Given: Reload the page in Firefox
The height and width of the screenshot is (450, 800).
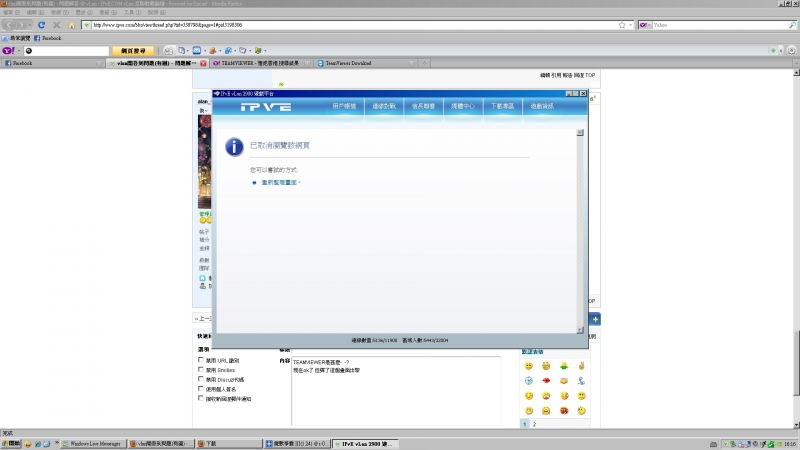Looking at the screenshot, I should 41,24.
